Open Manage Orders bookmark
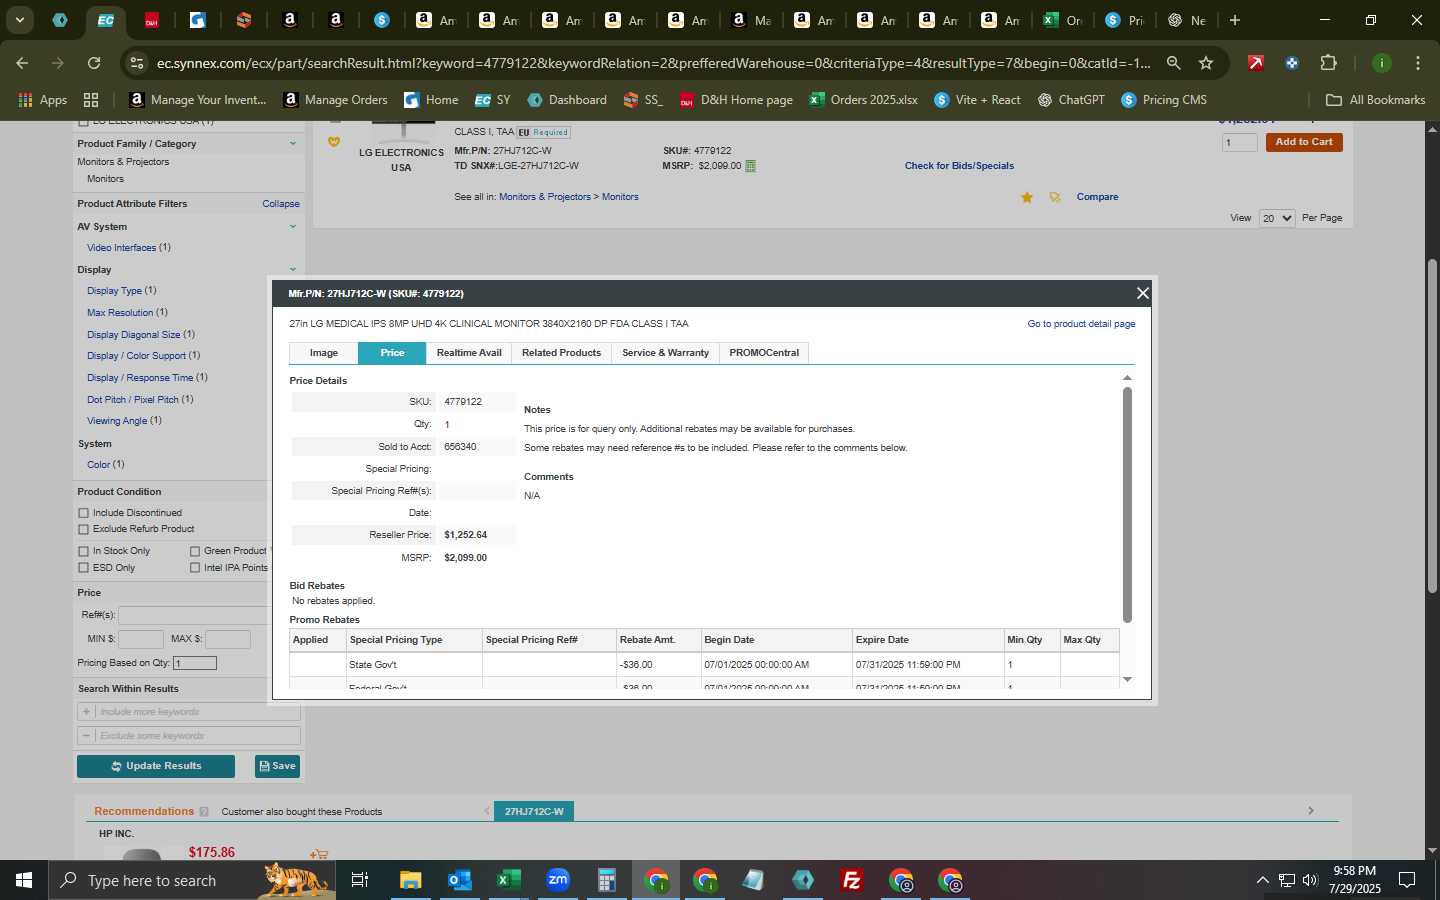1440x900 pixels. [x=336, y=100]
